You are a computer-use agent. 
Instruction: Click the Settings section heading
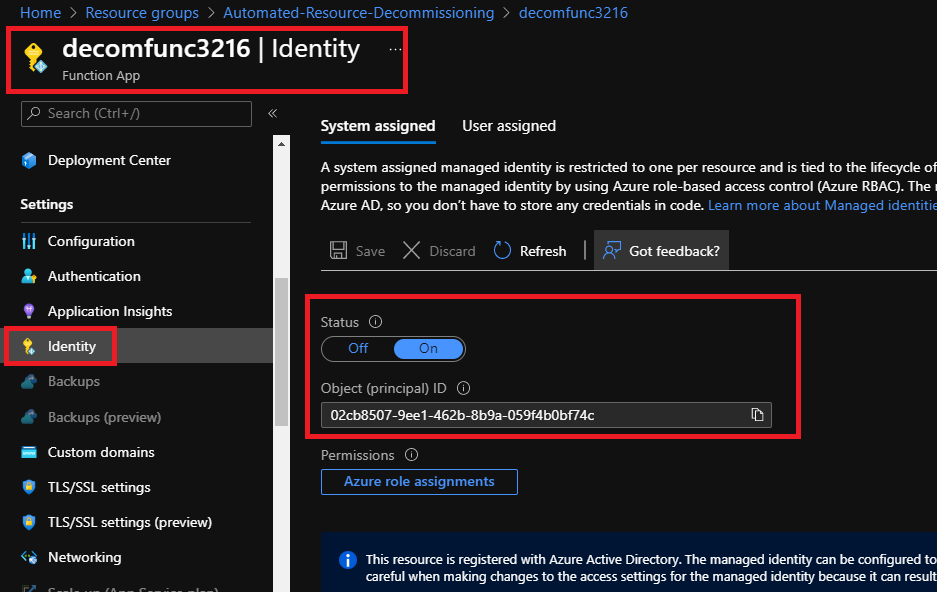pos(47,204)
